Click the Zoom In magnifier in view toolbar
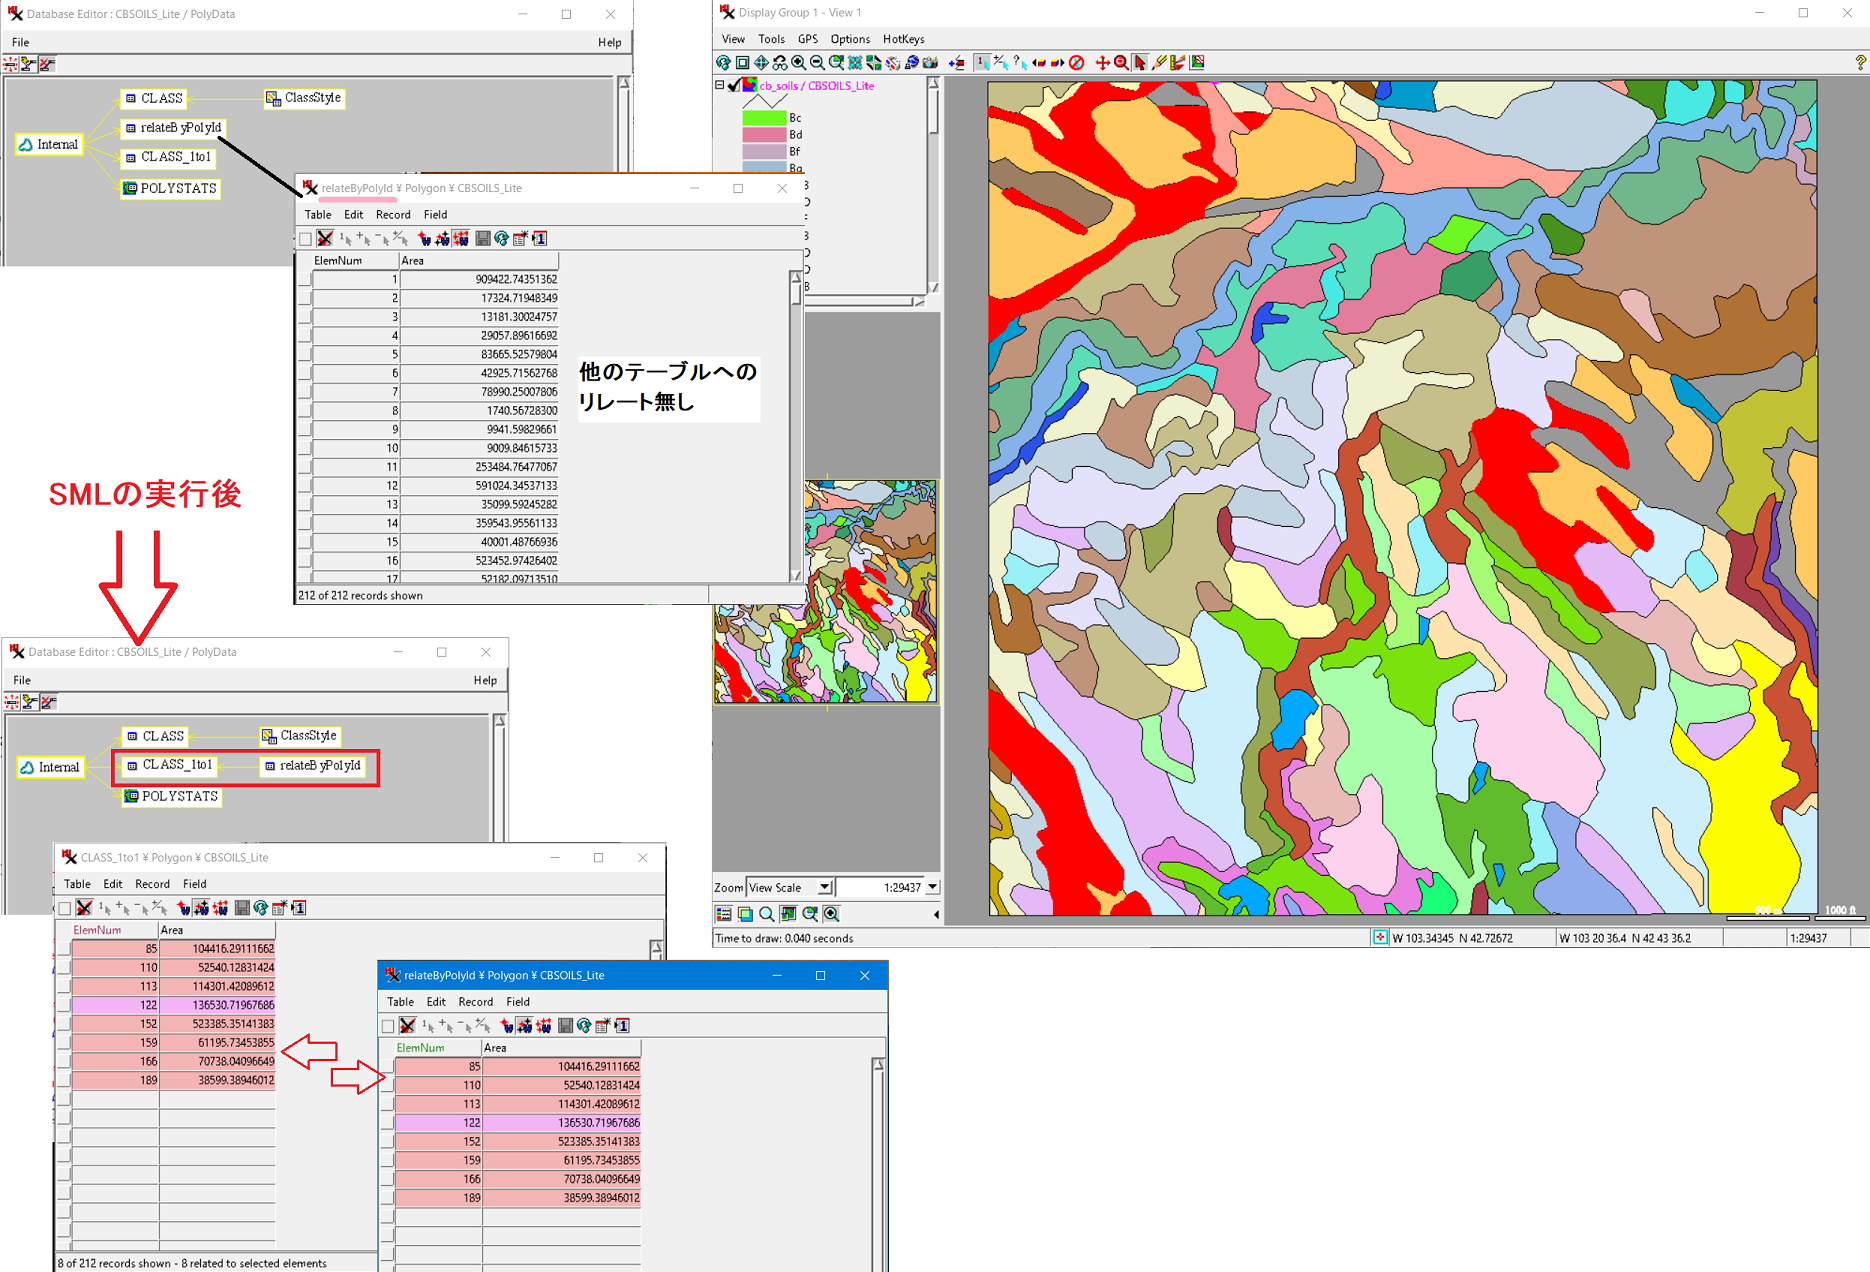Image resolution: width=1870 pixels, height=1272 pixels. 798,63
